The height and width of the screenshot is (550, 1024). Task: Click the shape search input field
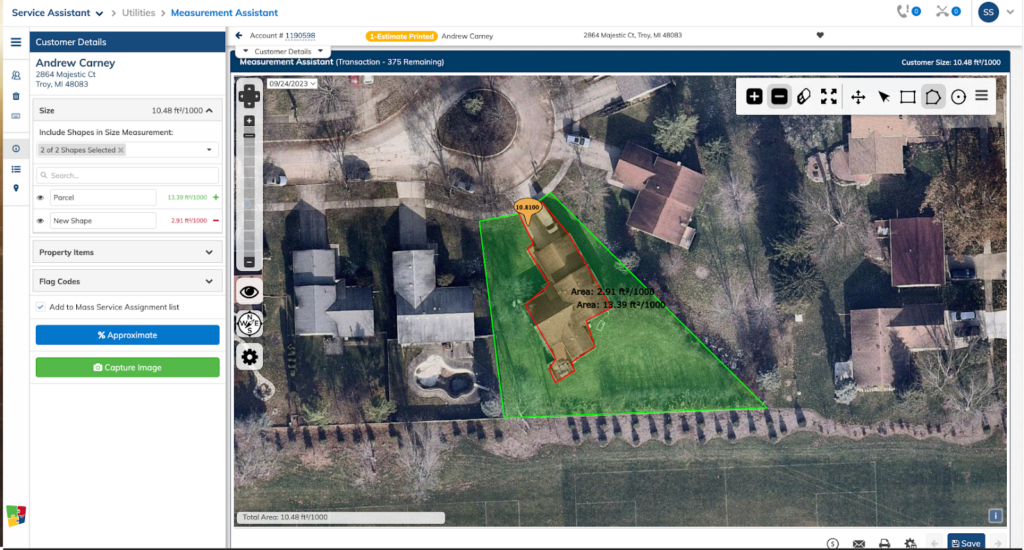pyautogui.click(x=127, y=175)
